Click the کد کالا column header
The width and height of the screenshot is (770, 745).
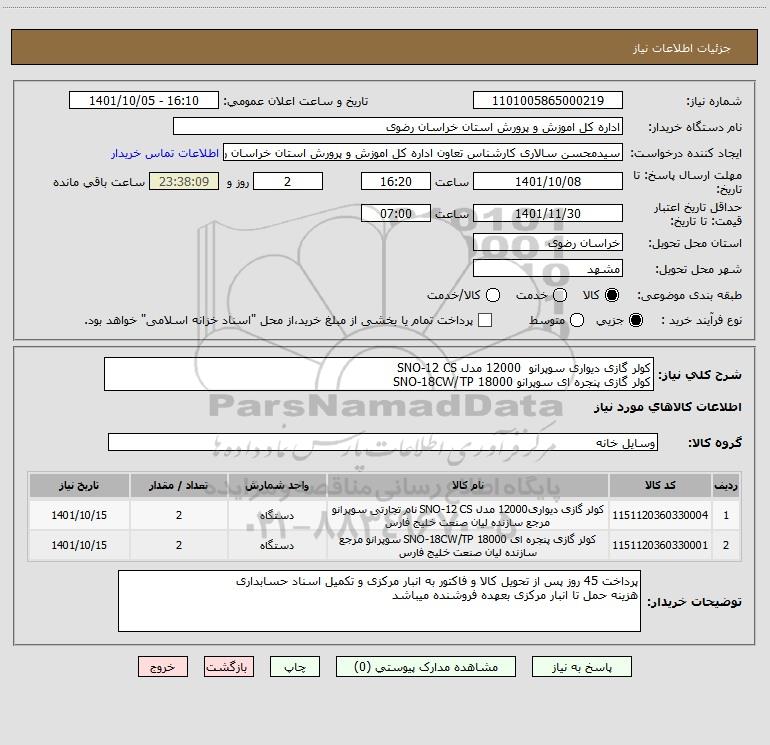pyautogui.click(x=660, y=486)
